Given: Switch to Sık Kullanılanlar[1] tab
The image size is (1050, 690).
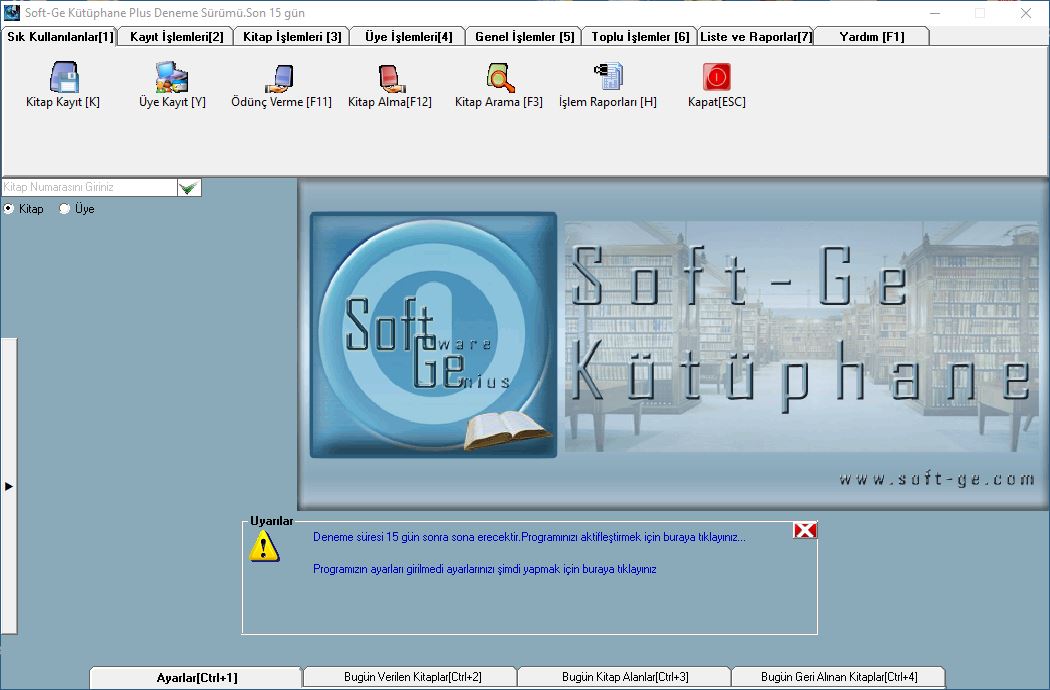Looking at the screenshot, I should click(60, 37).
